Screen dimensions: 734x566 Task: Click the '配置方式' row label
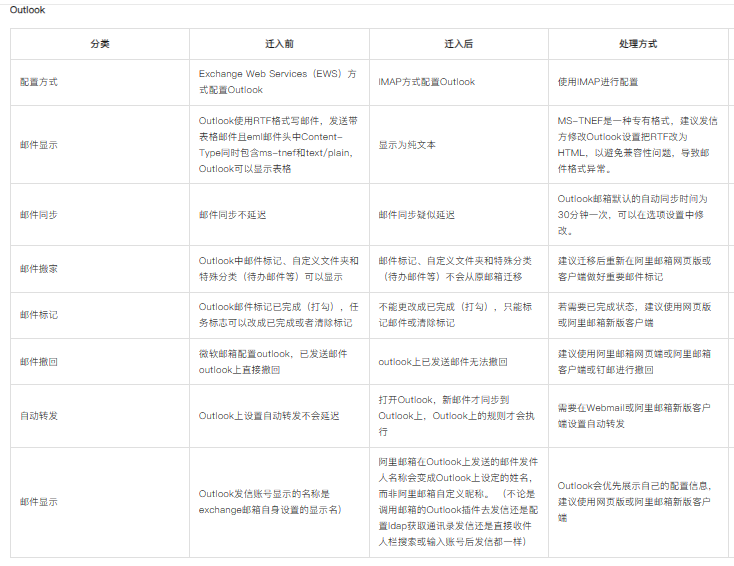pos(39,82)
